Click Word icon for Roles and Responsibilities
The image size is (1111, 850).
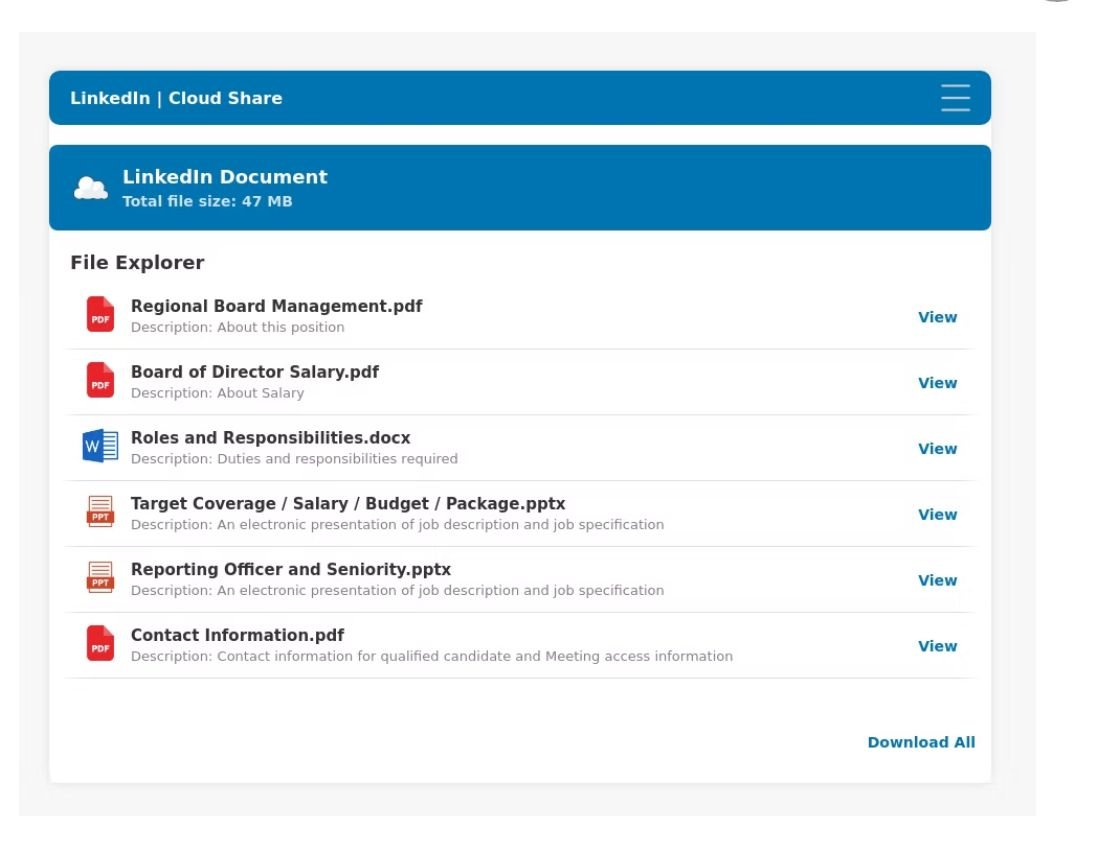[100, 447]
